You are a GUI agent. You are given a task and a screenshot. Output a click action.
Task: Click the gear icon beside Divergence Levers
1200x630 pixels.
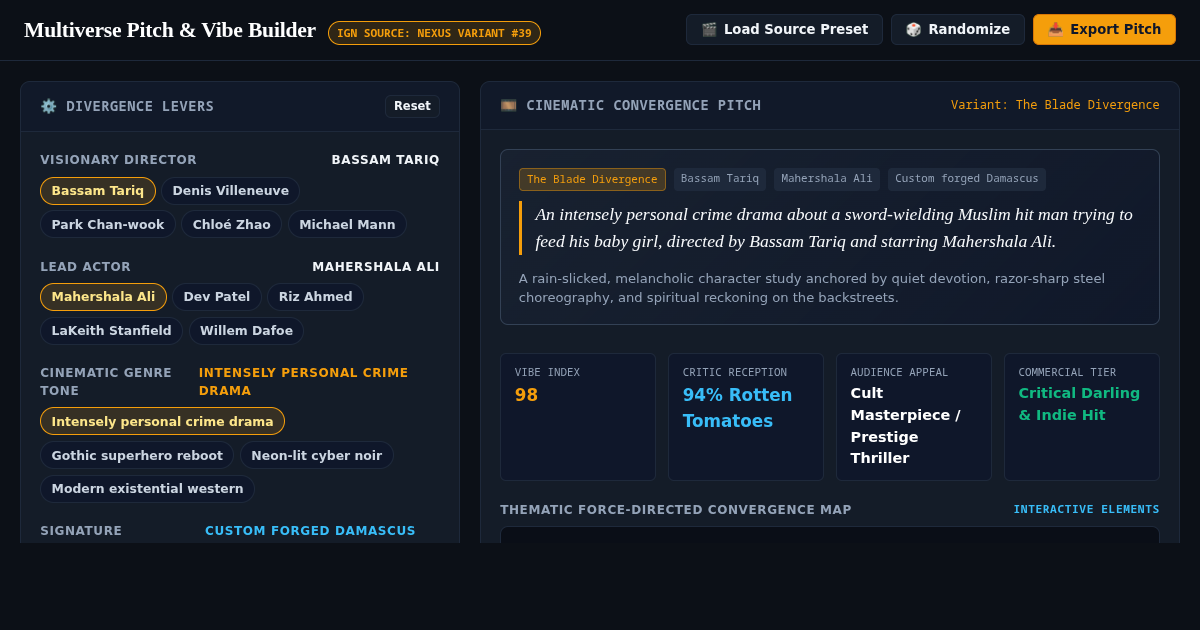coord(48,106)
